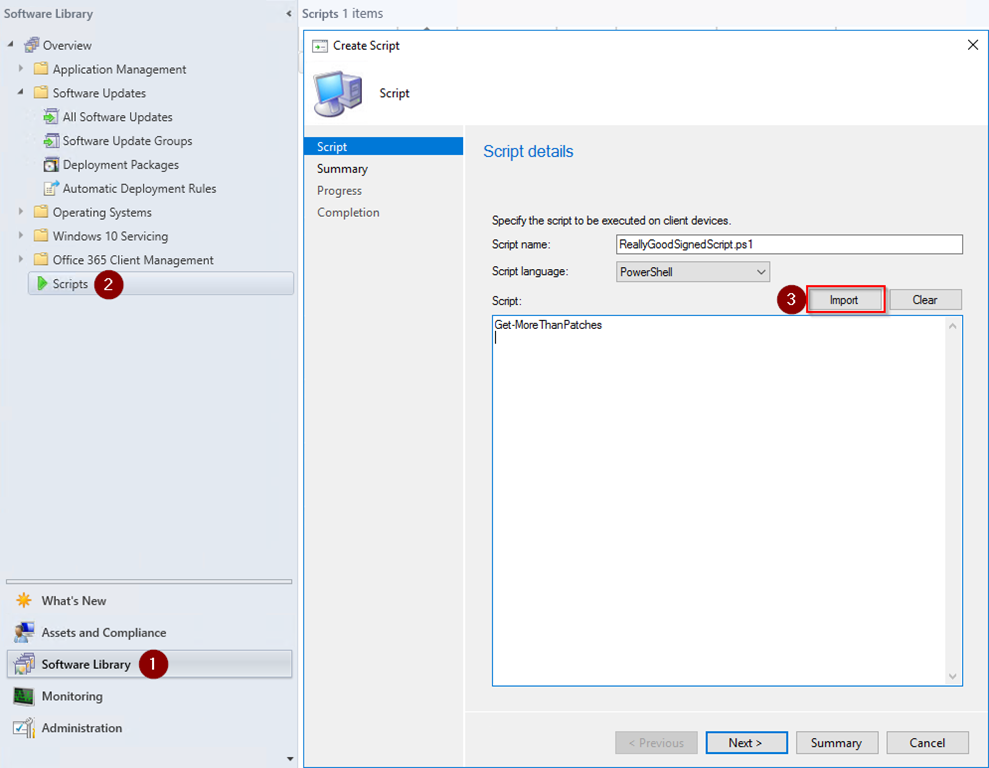Open the What's New workspace icon
The image size is (989, 768).
point(24,601)
